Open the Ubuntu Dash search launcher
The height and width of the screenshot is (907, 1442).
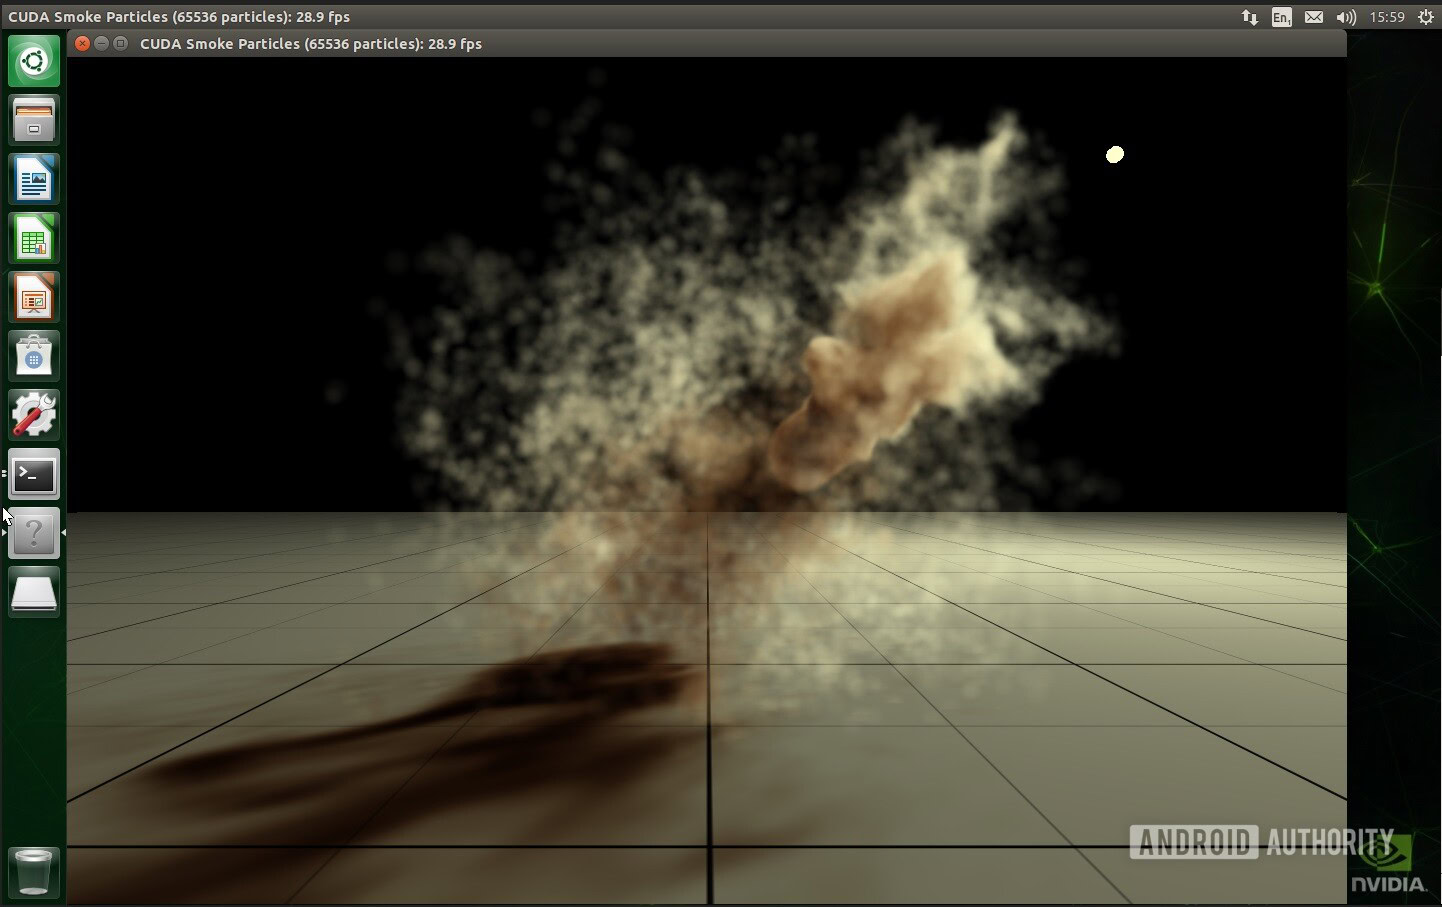click(x=34, y=61)
